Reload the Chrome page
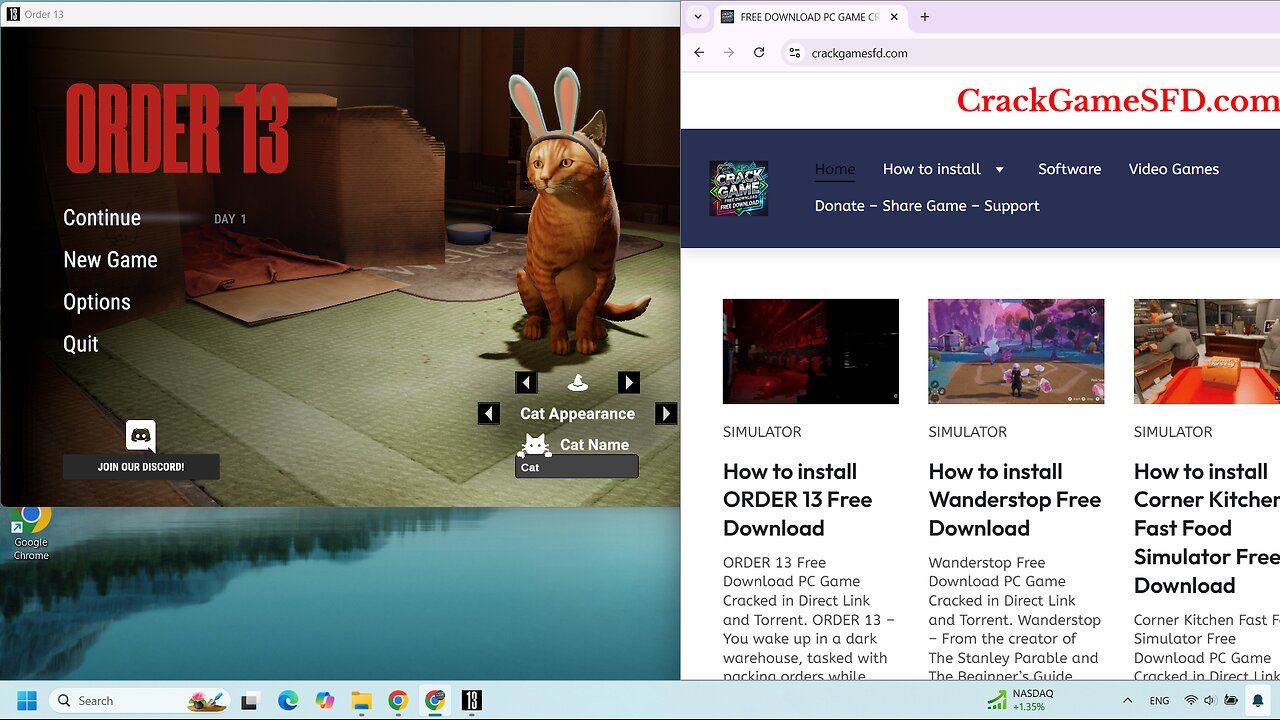This screenshot has width=1280, height=720. coord(759,53)
